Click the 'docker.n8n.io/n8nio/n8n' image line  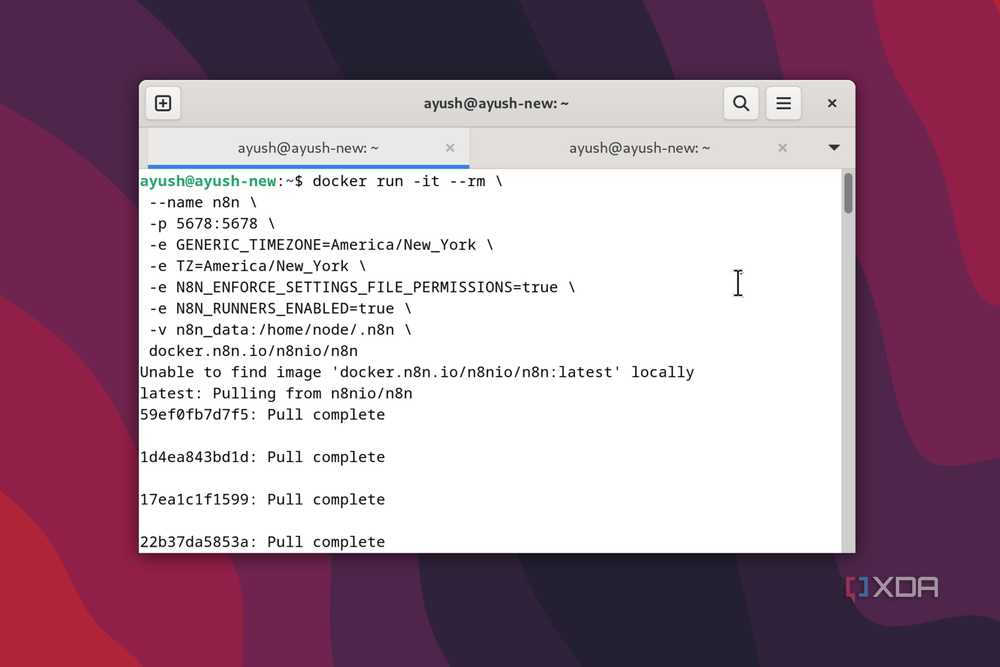pos(253,351)
